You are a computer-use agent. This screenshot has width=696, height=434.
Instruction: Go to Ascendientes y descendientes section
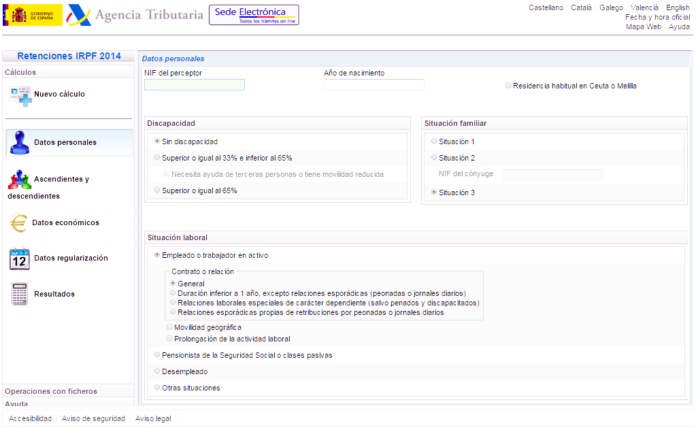click(48, 187)
